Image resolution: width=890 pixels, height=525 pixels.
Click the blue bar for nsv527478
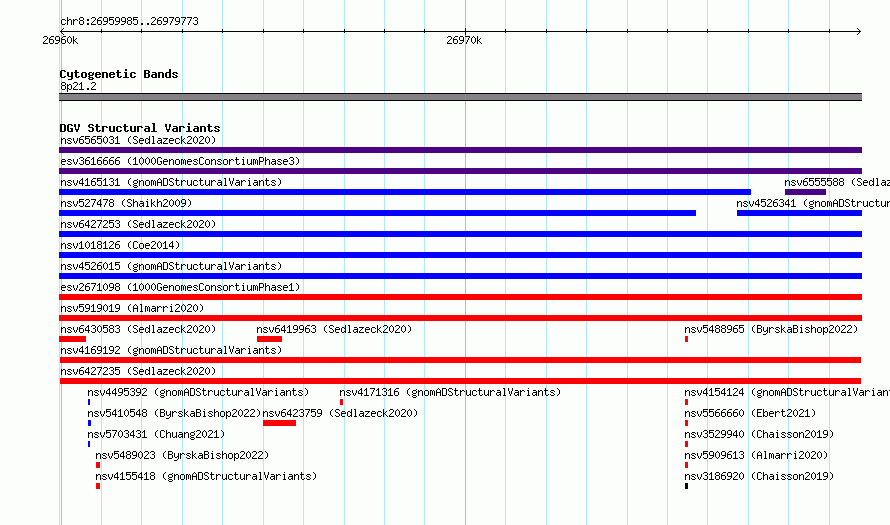[x=377, y=213]
